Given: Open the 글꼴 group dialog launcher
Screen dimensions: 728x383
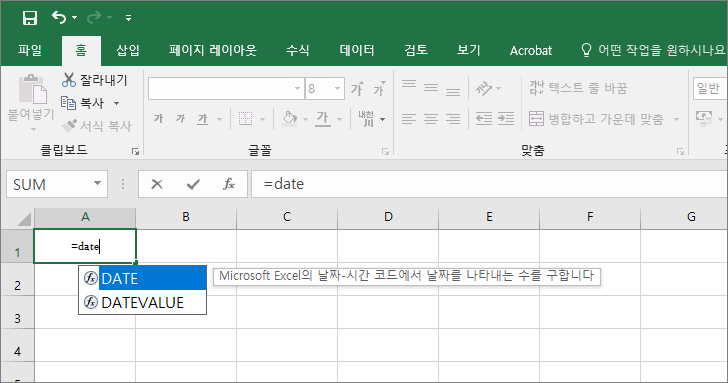Looking at the screenshot, I should (385, 151).
